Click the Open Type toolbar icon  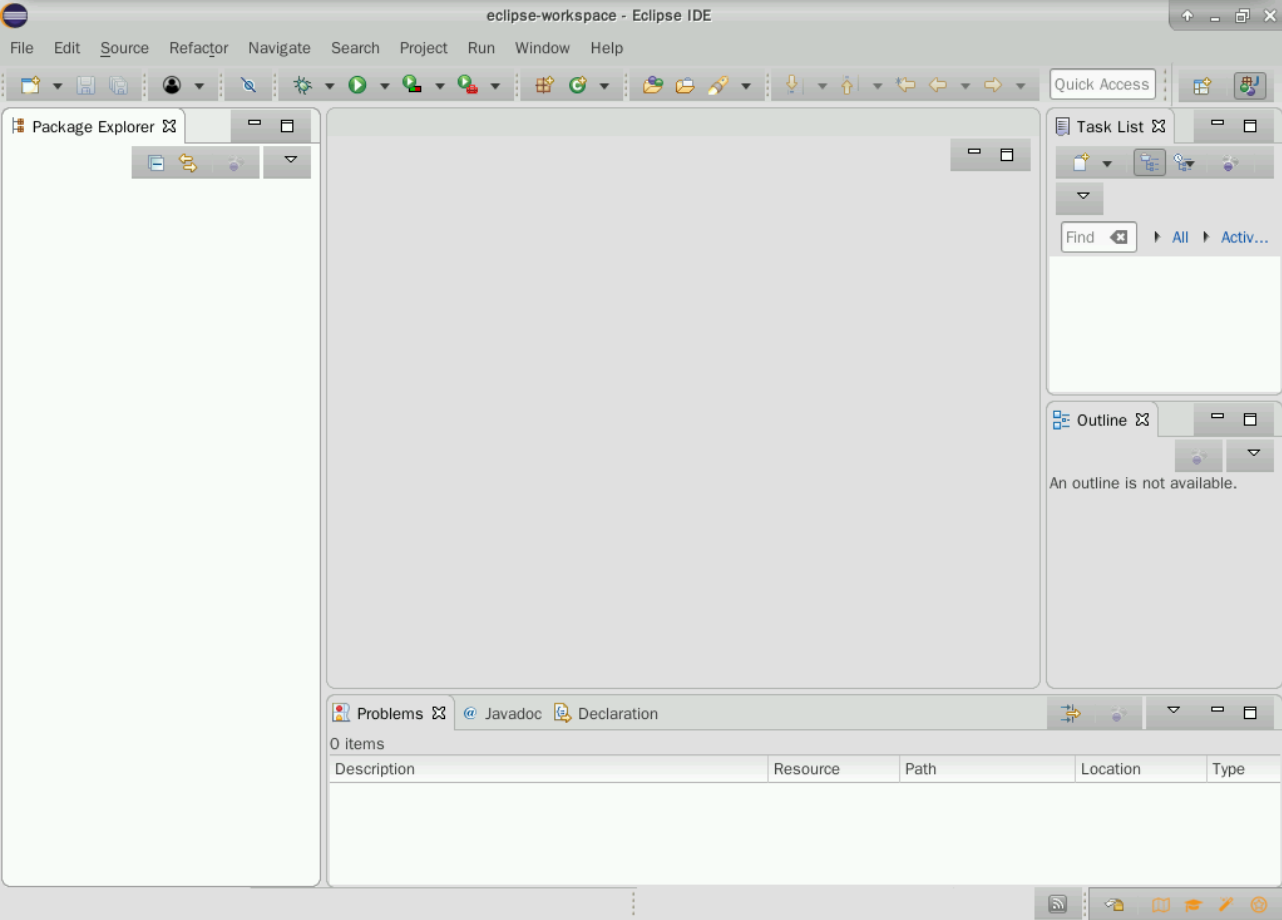pyautogui.click(x=652, y=86)
